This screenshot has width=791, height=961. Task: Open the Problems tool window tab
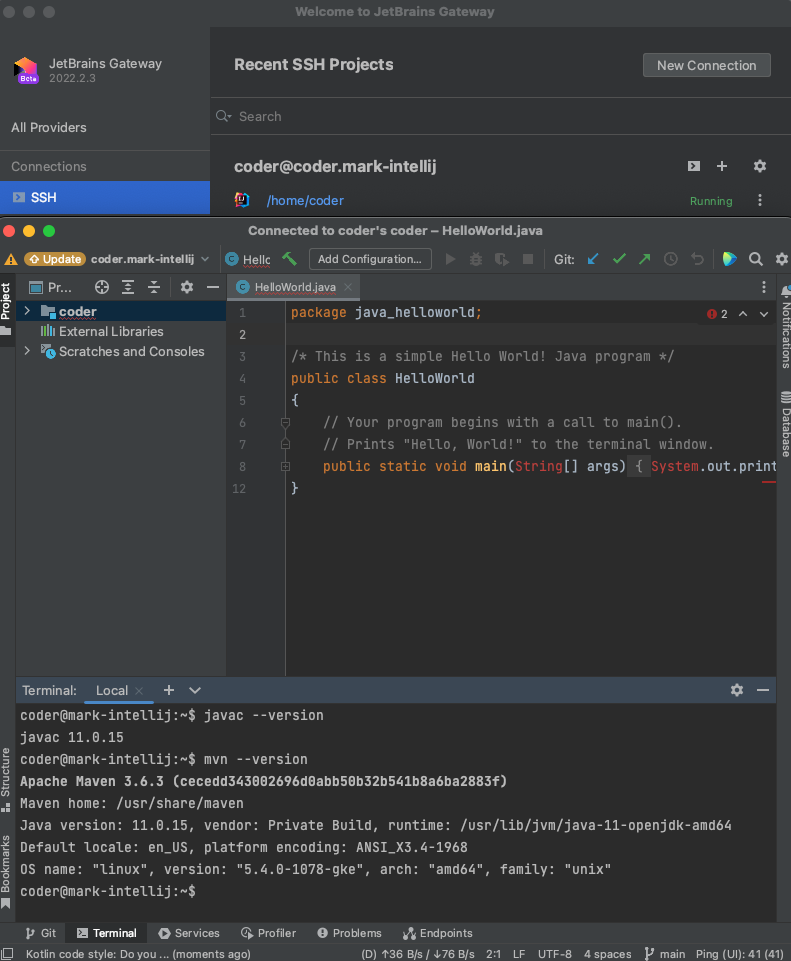click(349, 933)
